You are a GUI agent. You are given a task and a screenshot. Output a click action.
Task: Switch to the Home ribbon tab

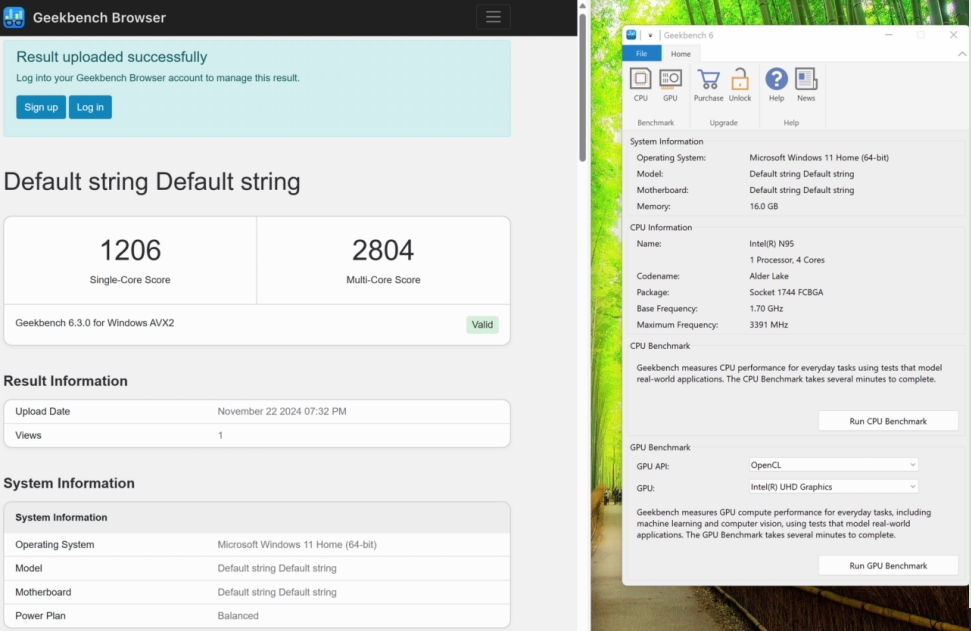point(681,54)
